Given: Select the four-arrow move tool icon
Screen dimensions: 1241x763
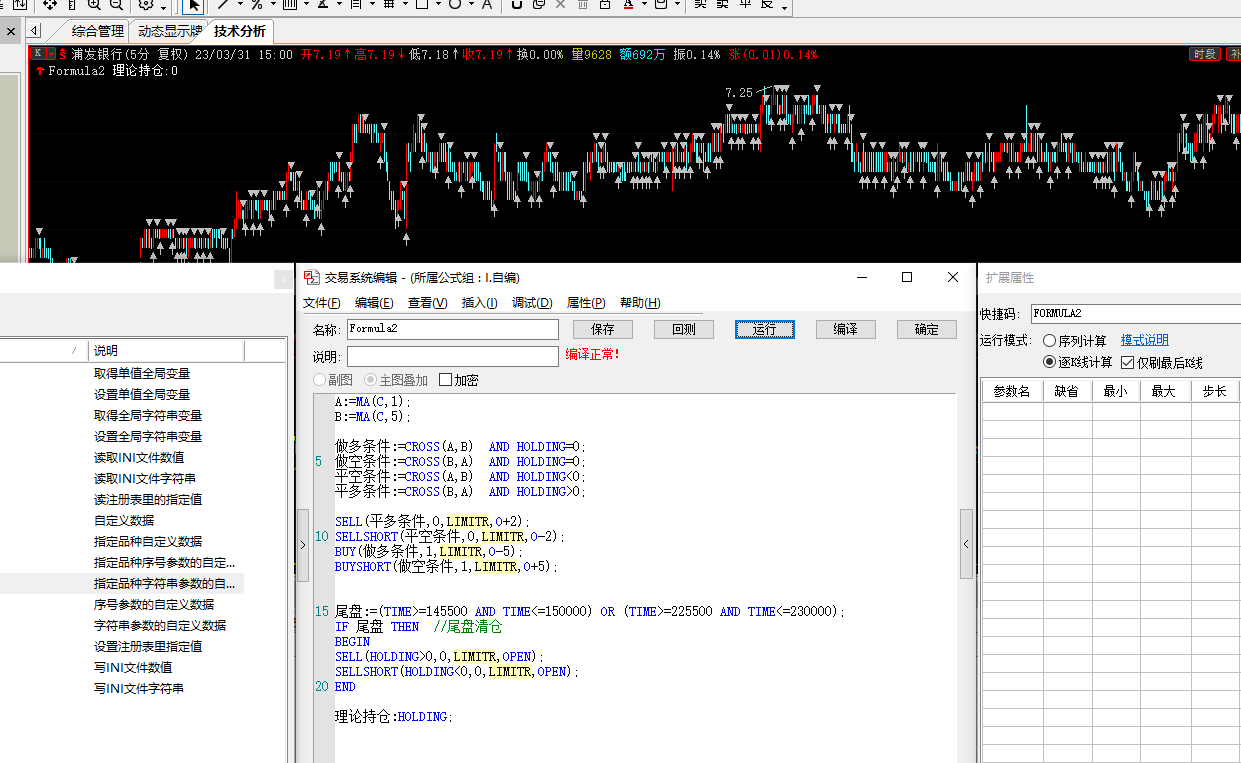Looking at the screenshot, I should click(x=49, y=5).
